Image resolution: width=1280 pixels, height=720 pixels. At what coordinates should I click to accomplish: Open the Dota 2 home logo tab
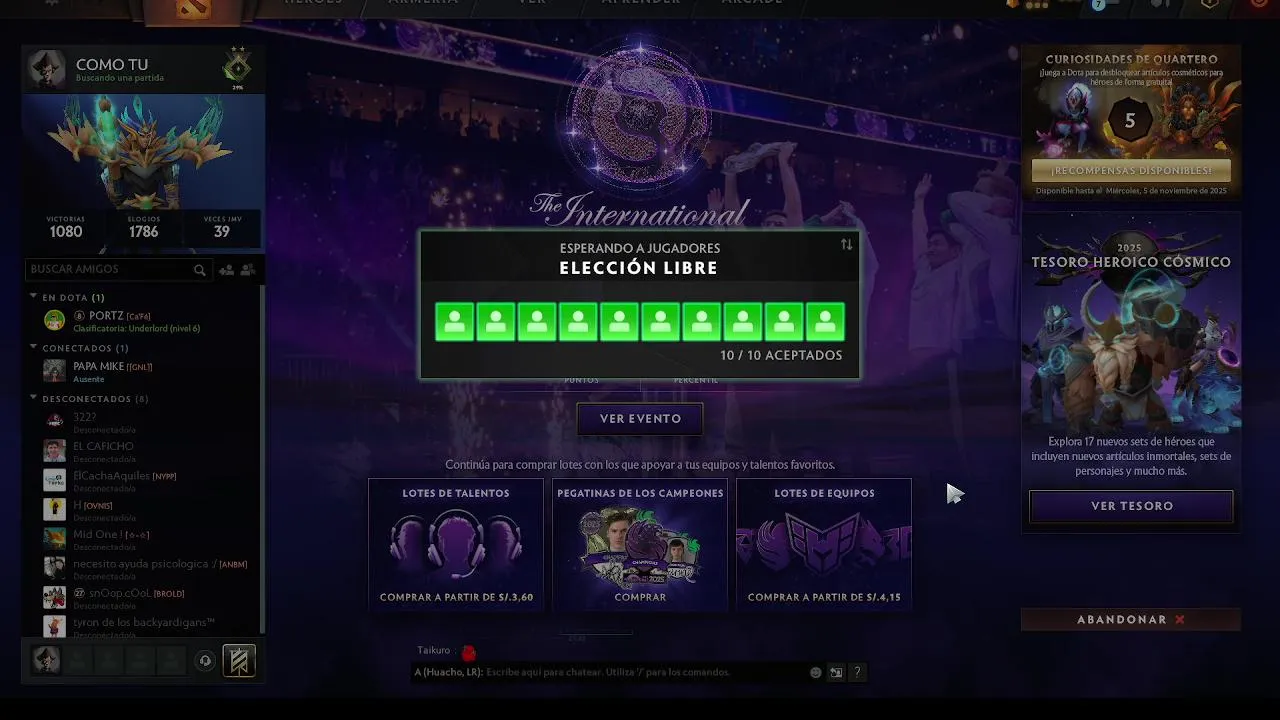193,10
